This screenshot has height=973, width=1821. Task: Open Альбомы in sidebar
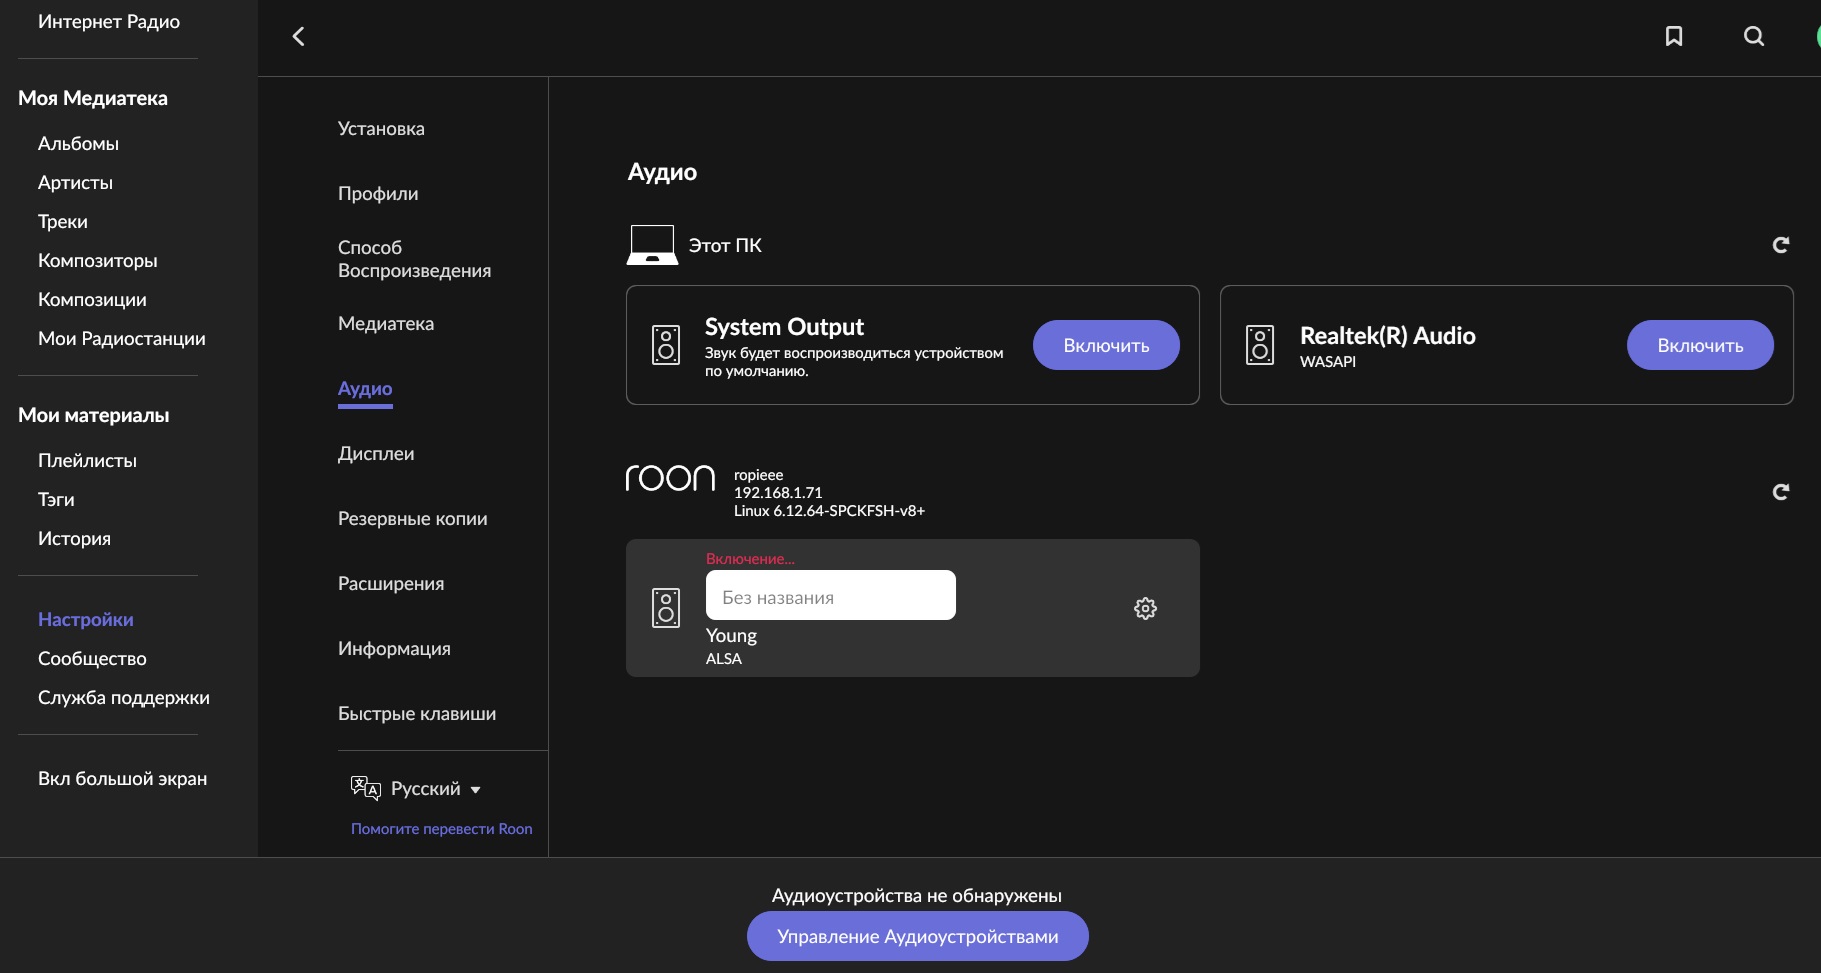pos(78,144)
